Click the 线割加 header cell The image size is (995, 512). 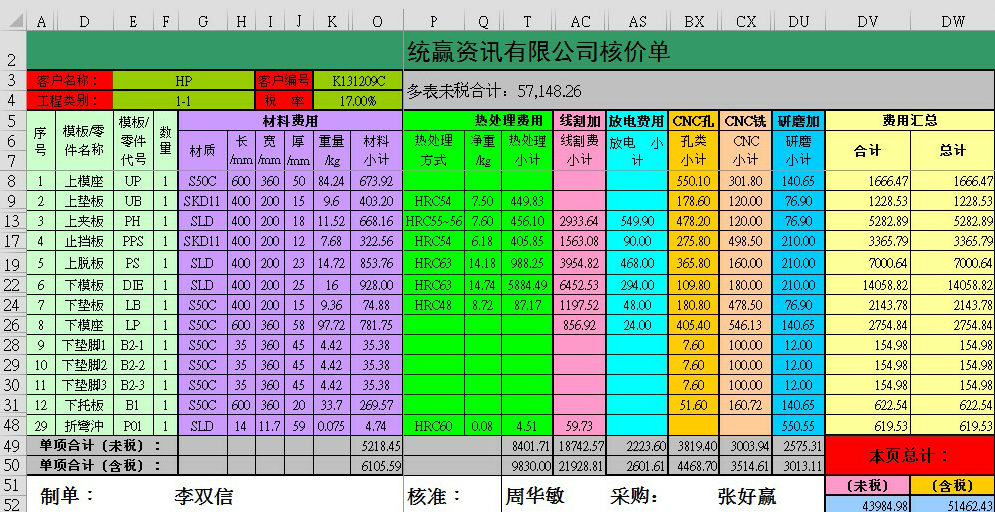tap(579, 121)
